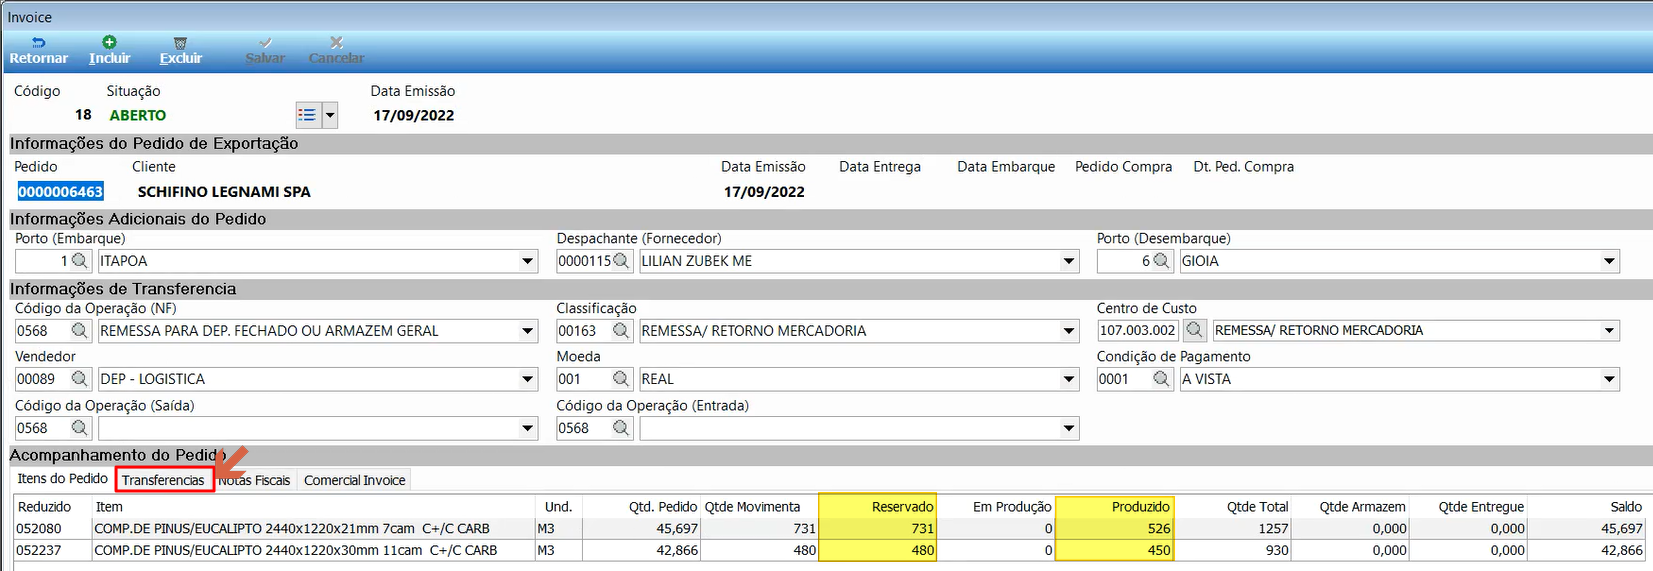Select item row 052080
Screen dimensions: 1653x571
829,528
